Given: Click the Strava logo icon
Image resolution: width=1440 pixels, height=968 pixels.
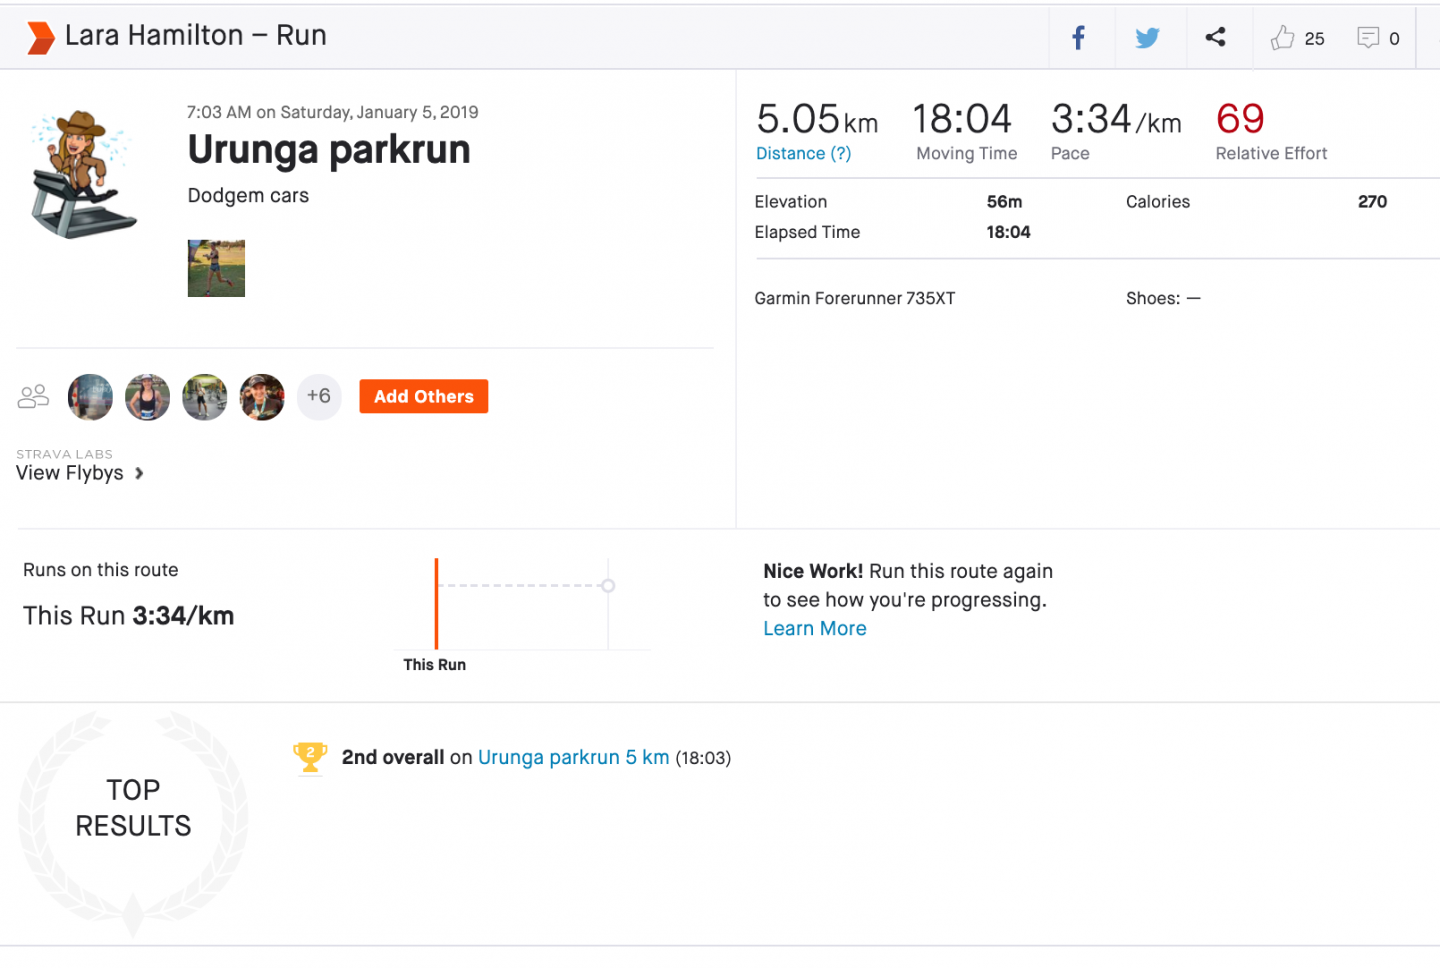Looking at the screenshot, I should tap(38, 35).
